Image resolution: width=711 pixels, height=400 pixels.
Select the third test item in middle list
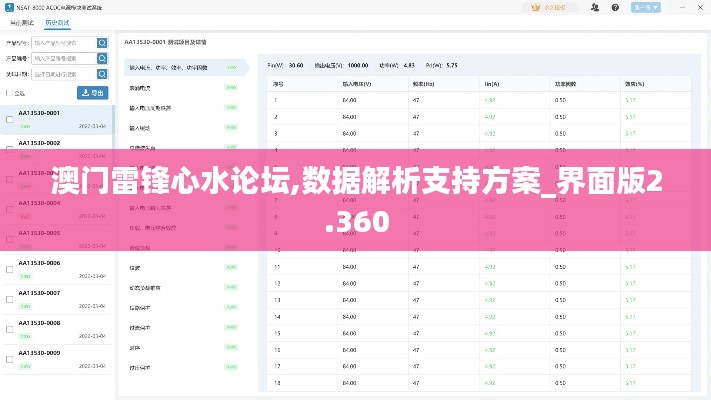click(x=184, y=108)
